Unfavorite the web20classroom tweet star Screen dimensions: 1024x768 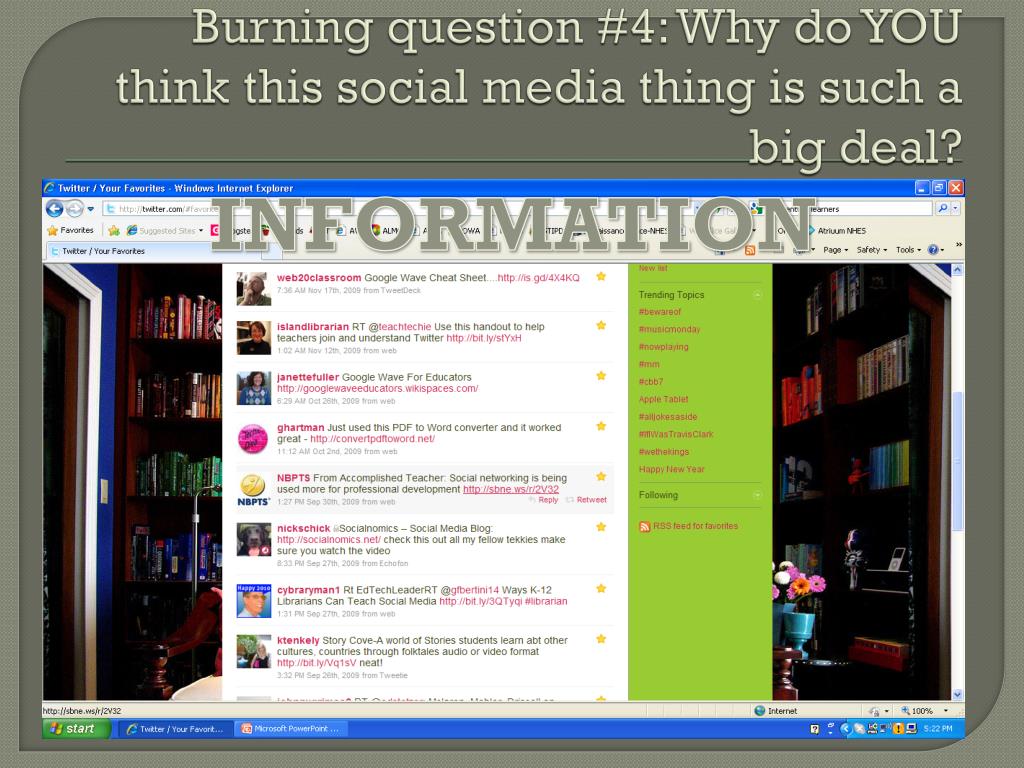click(x=601, y=277)
